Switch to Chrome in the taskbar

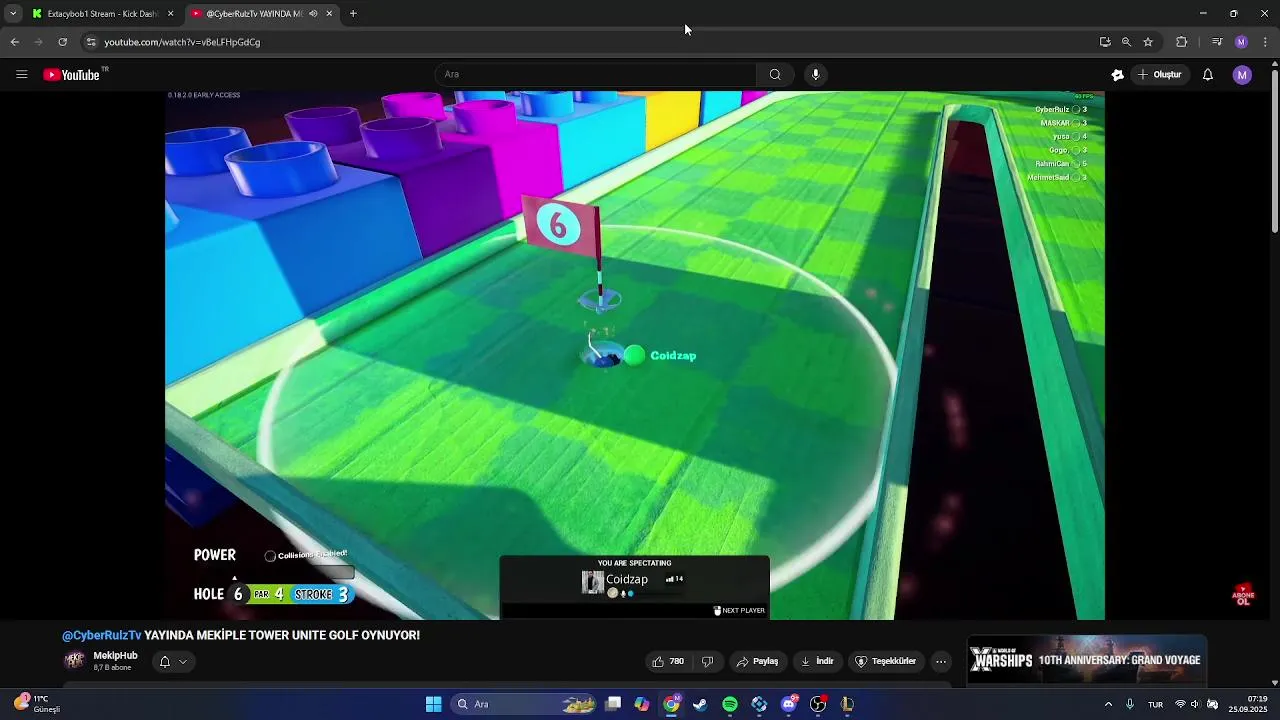672,704
